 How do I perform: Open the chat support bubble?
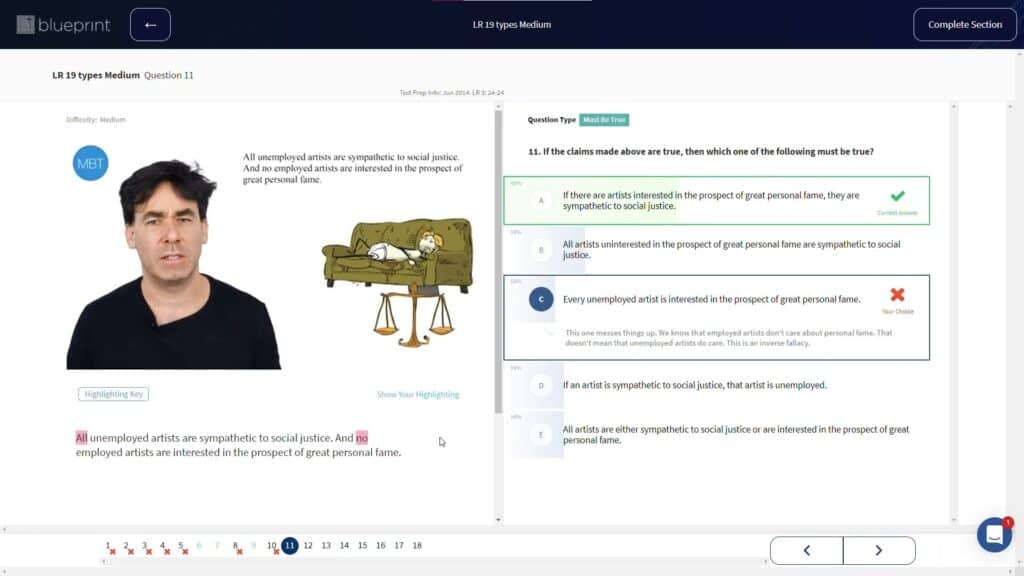pyautogui.click(x=994, y=535)
